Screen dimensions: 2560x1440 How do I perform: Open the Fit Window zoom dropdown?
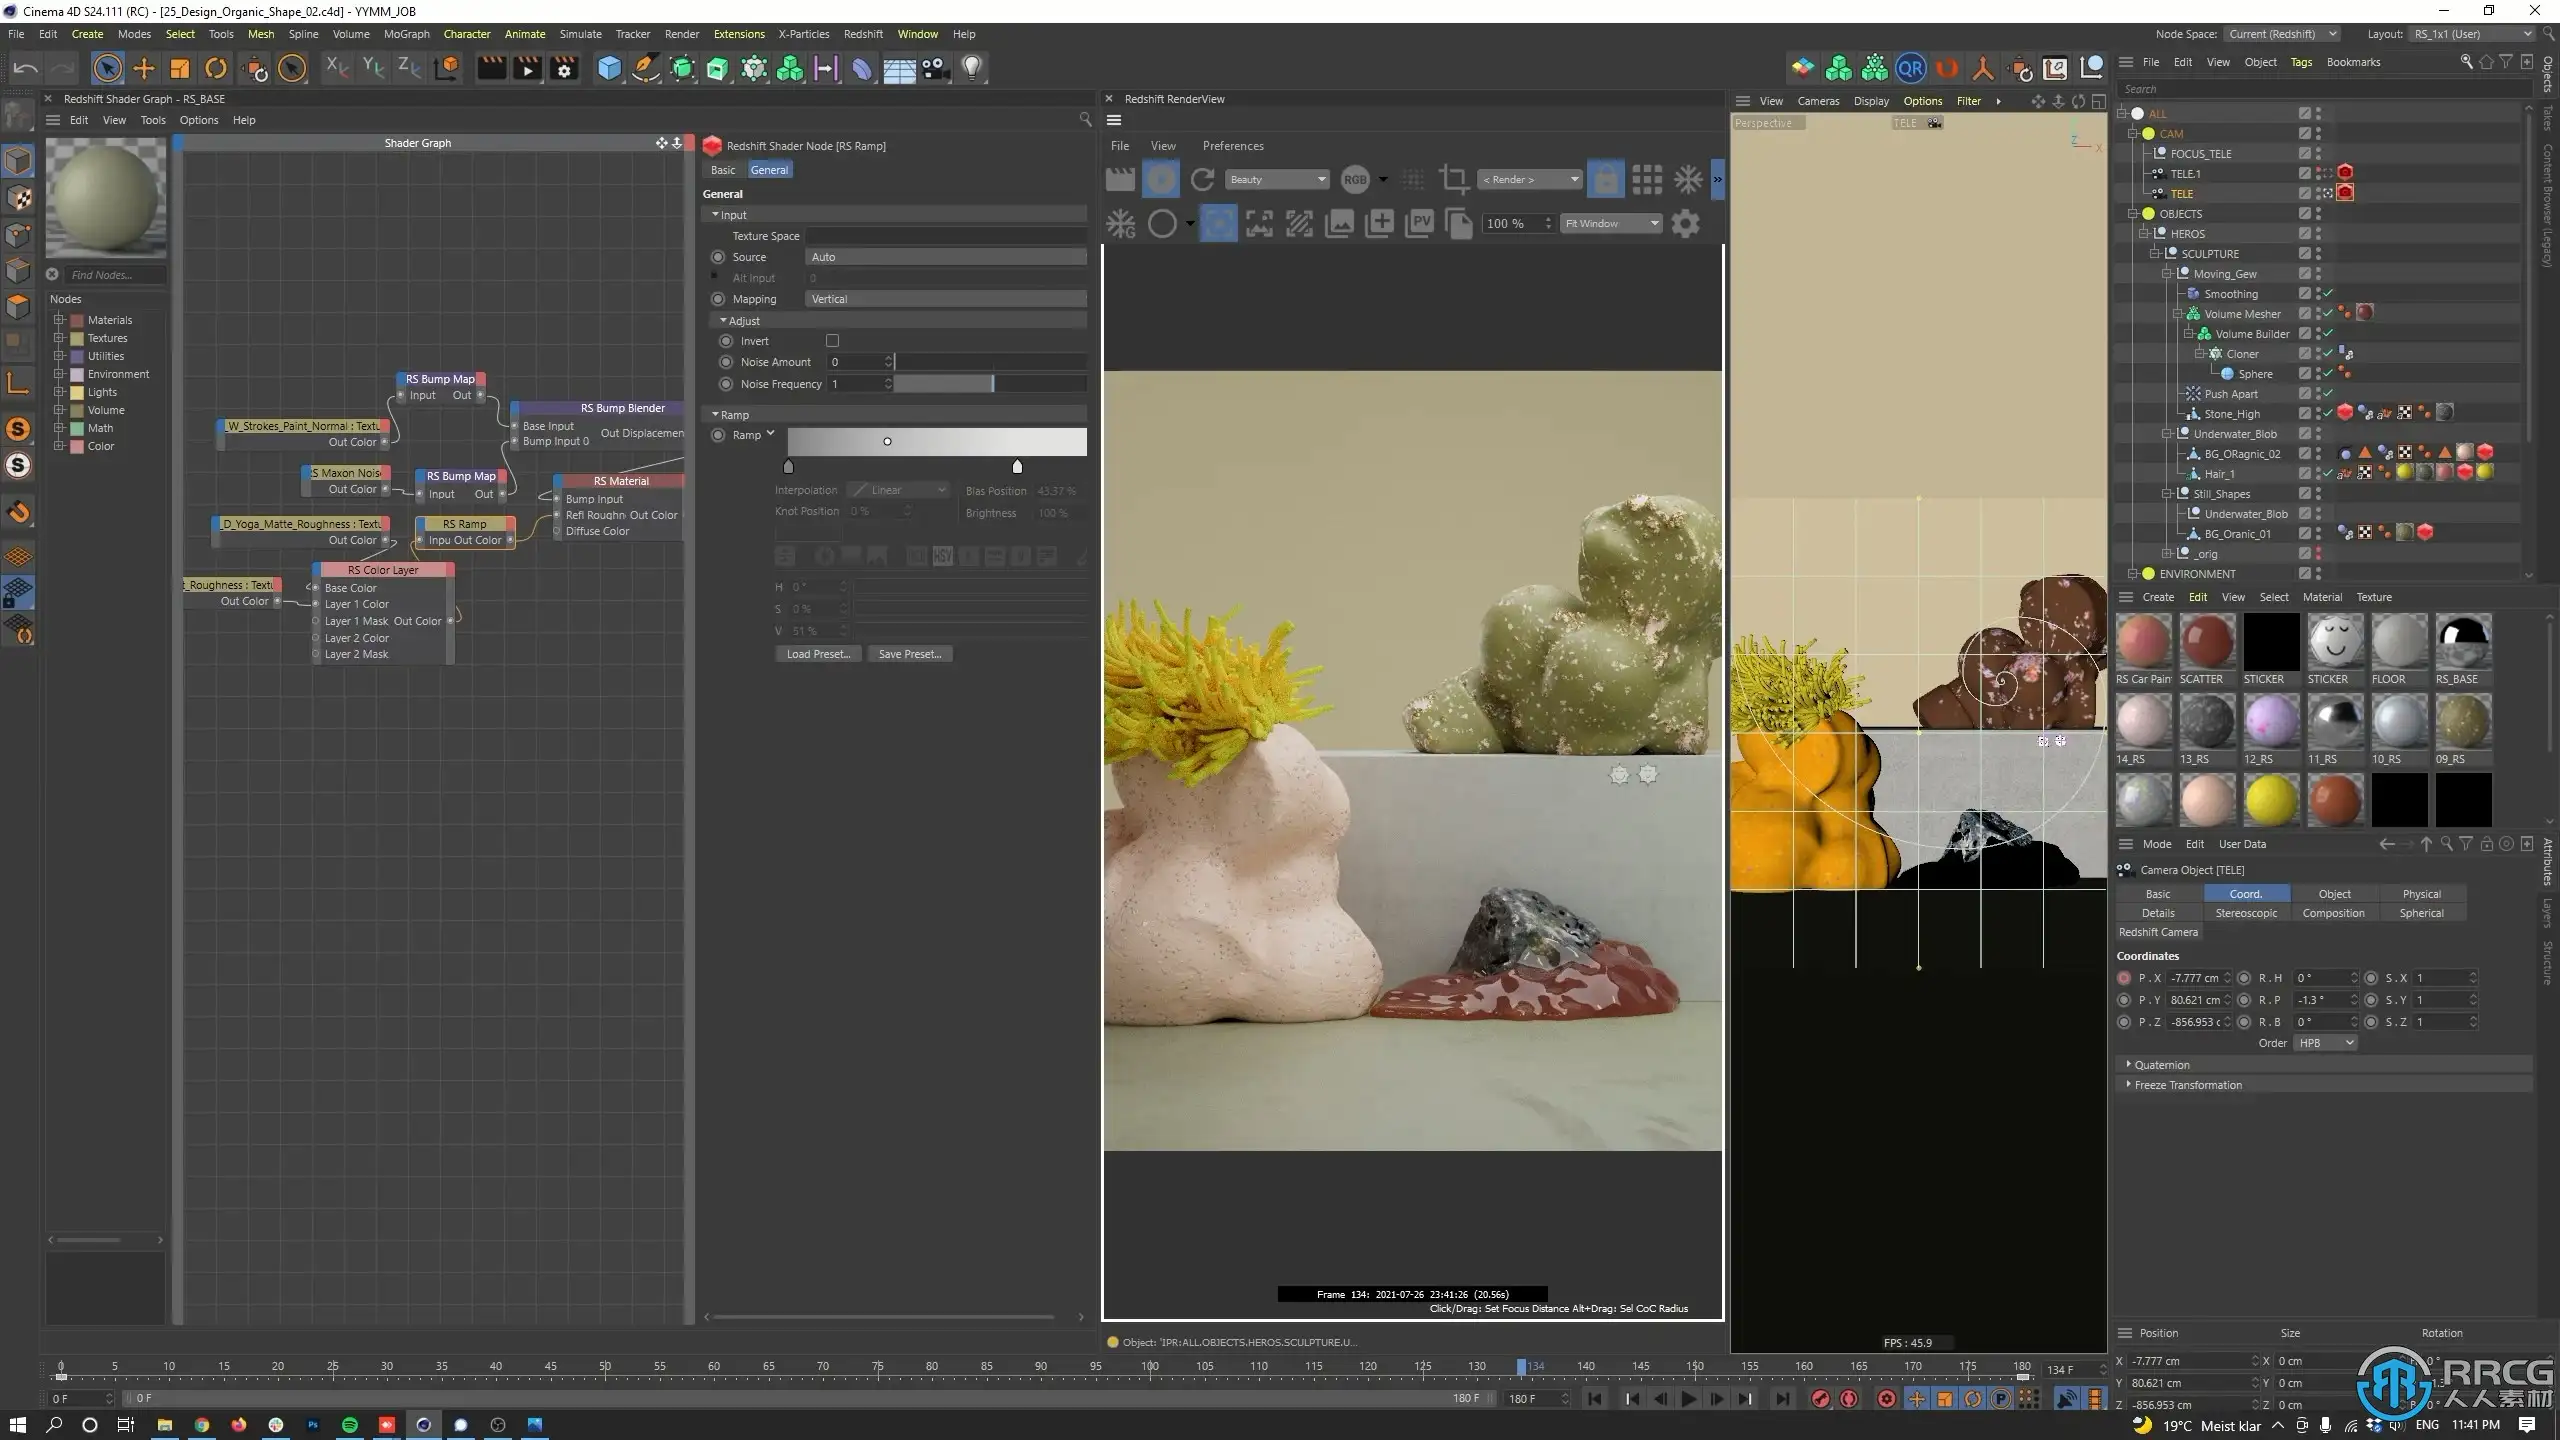(1611, 224)
